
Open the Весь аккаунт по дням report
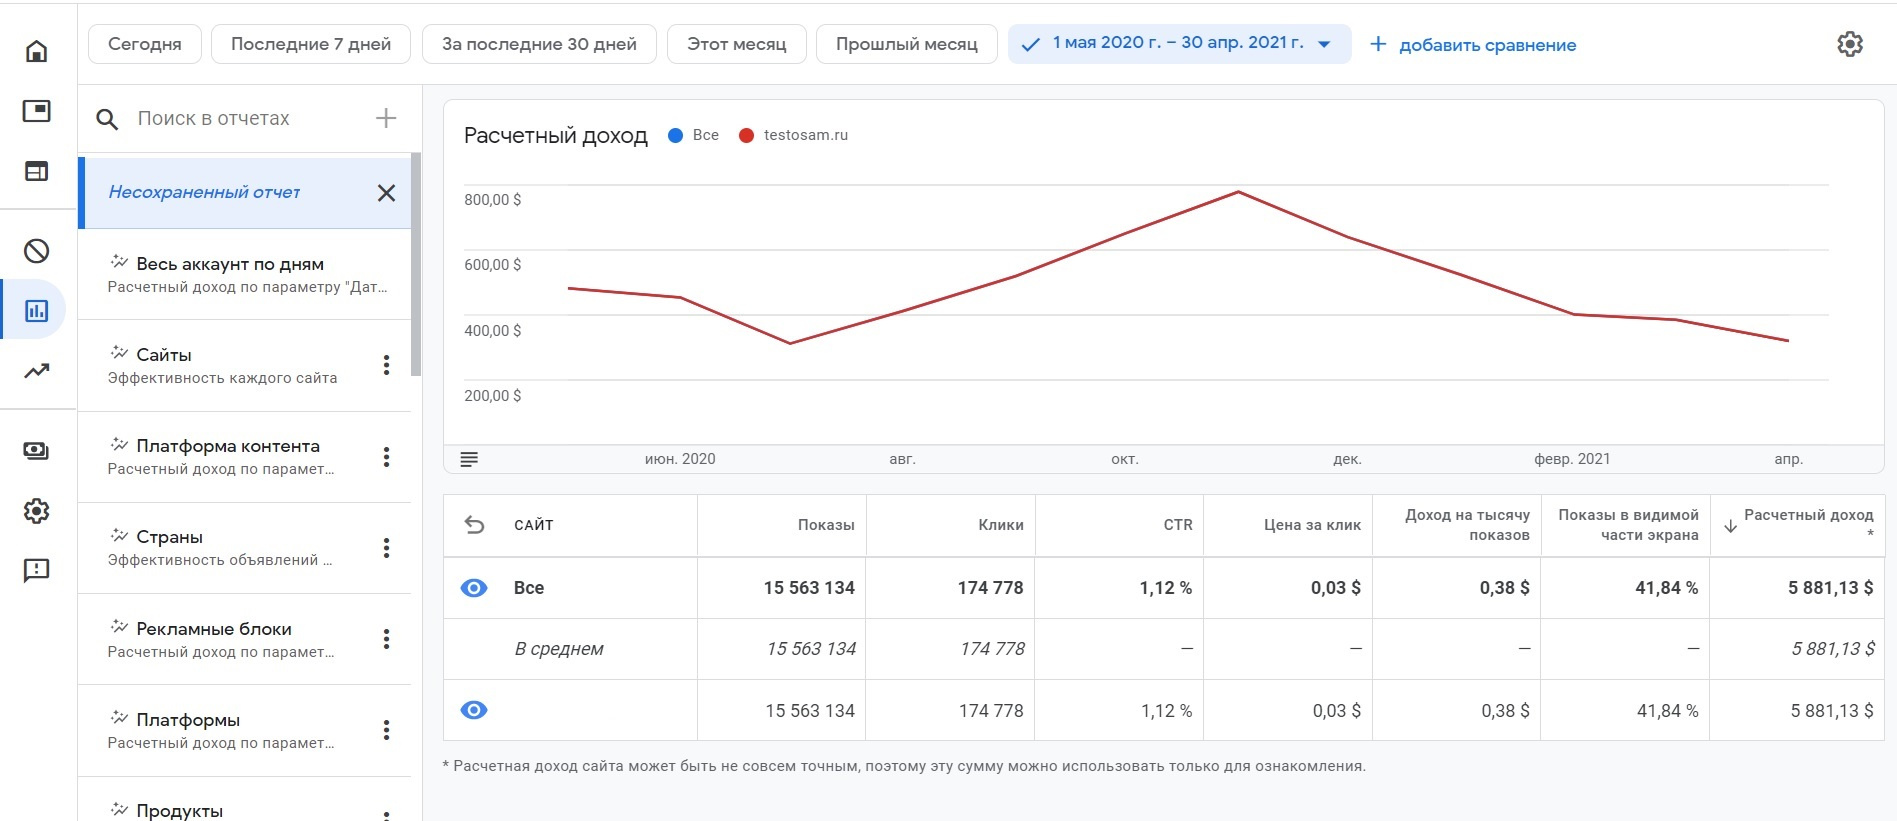[245, 274]
